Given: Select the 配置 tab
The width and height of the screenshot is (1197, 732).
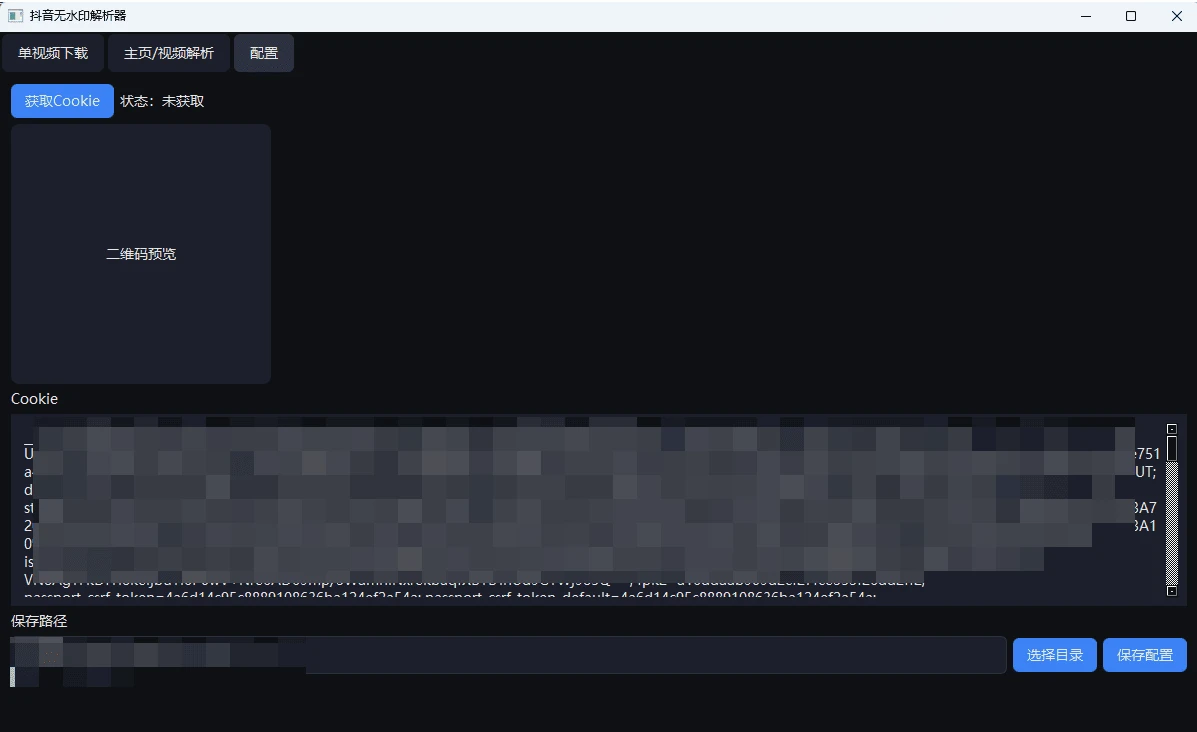Looking at the screenshot, I should coord(264,53).
